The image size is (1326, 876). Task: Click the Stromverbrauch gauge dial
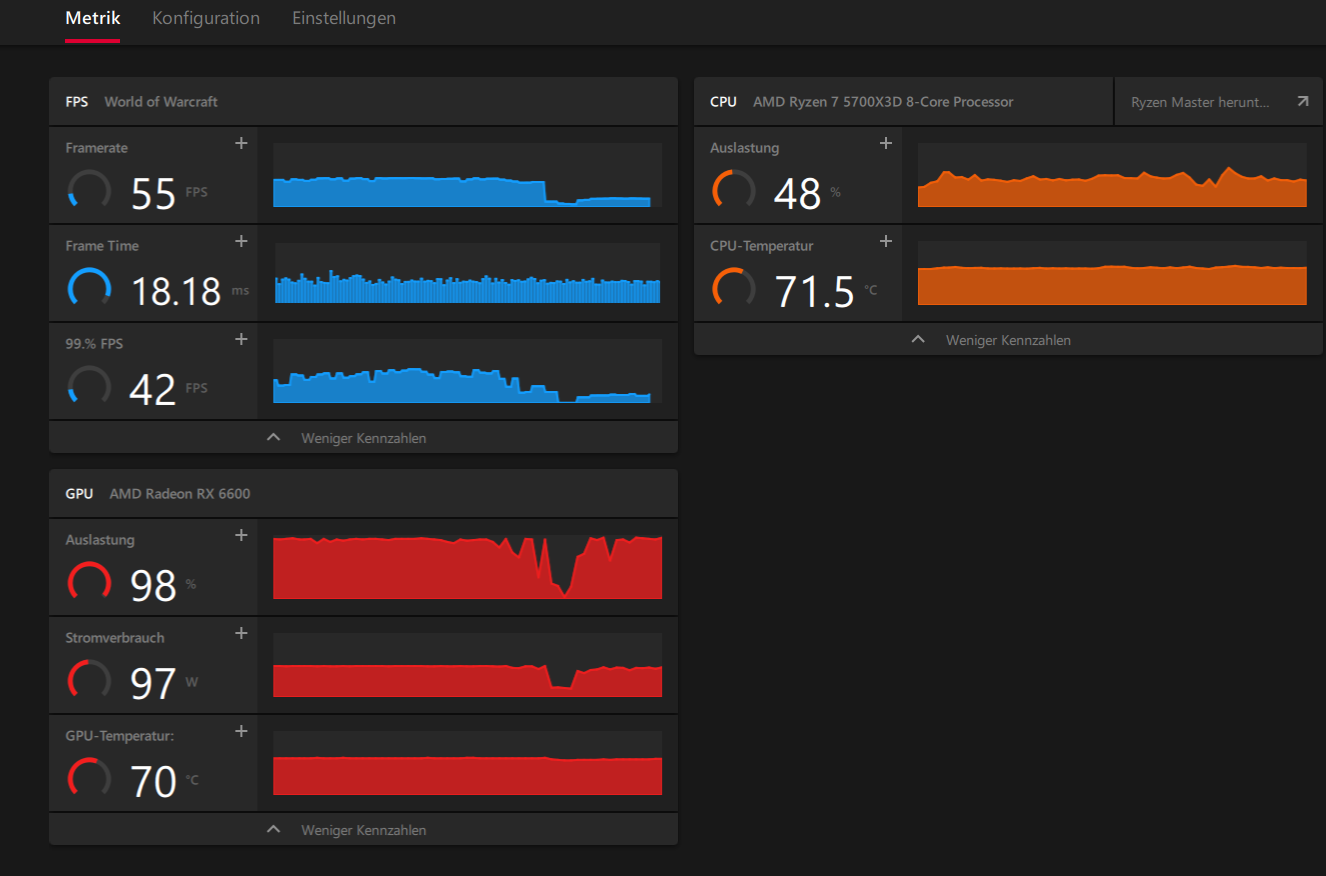click(x=89, y=680)
